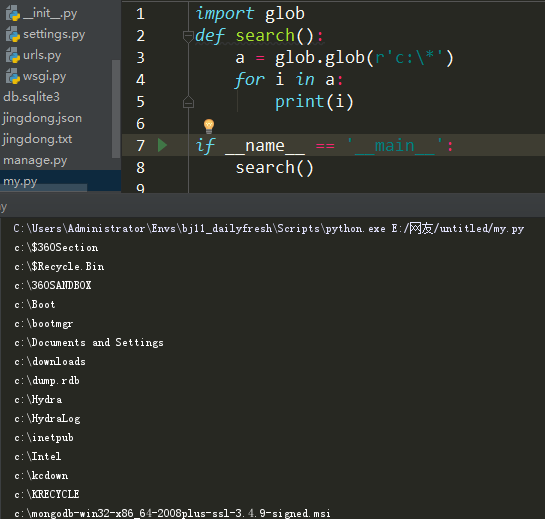Select jingdong.json in project tree
This screenshot has width=545, height=519.
42,118
